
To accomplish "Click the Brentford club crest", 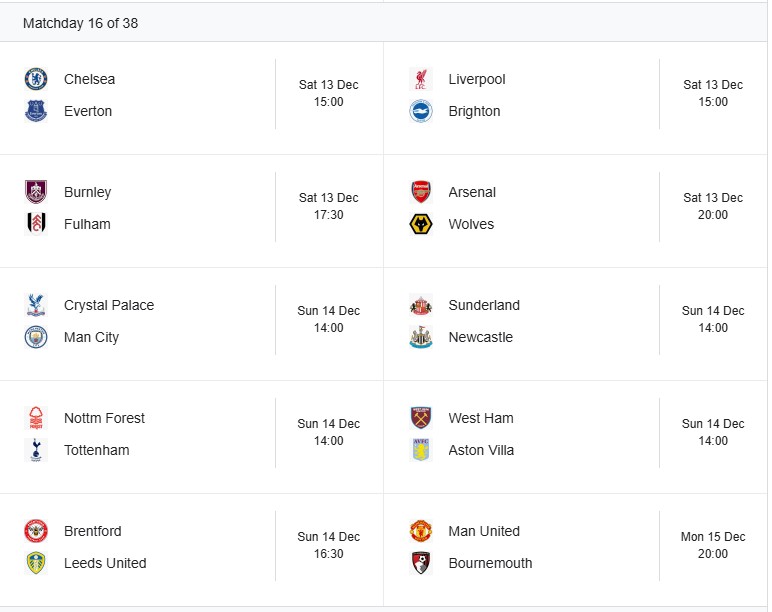I will 36,531.
